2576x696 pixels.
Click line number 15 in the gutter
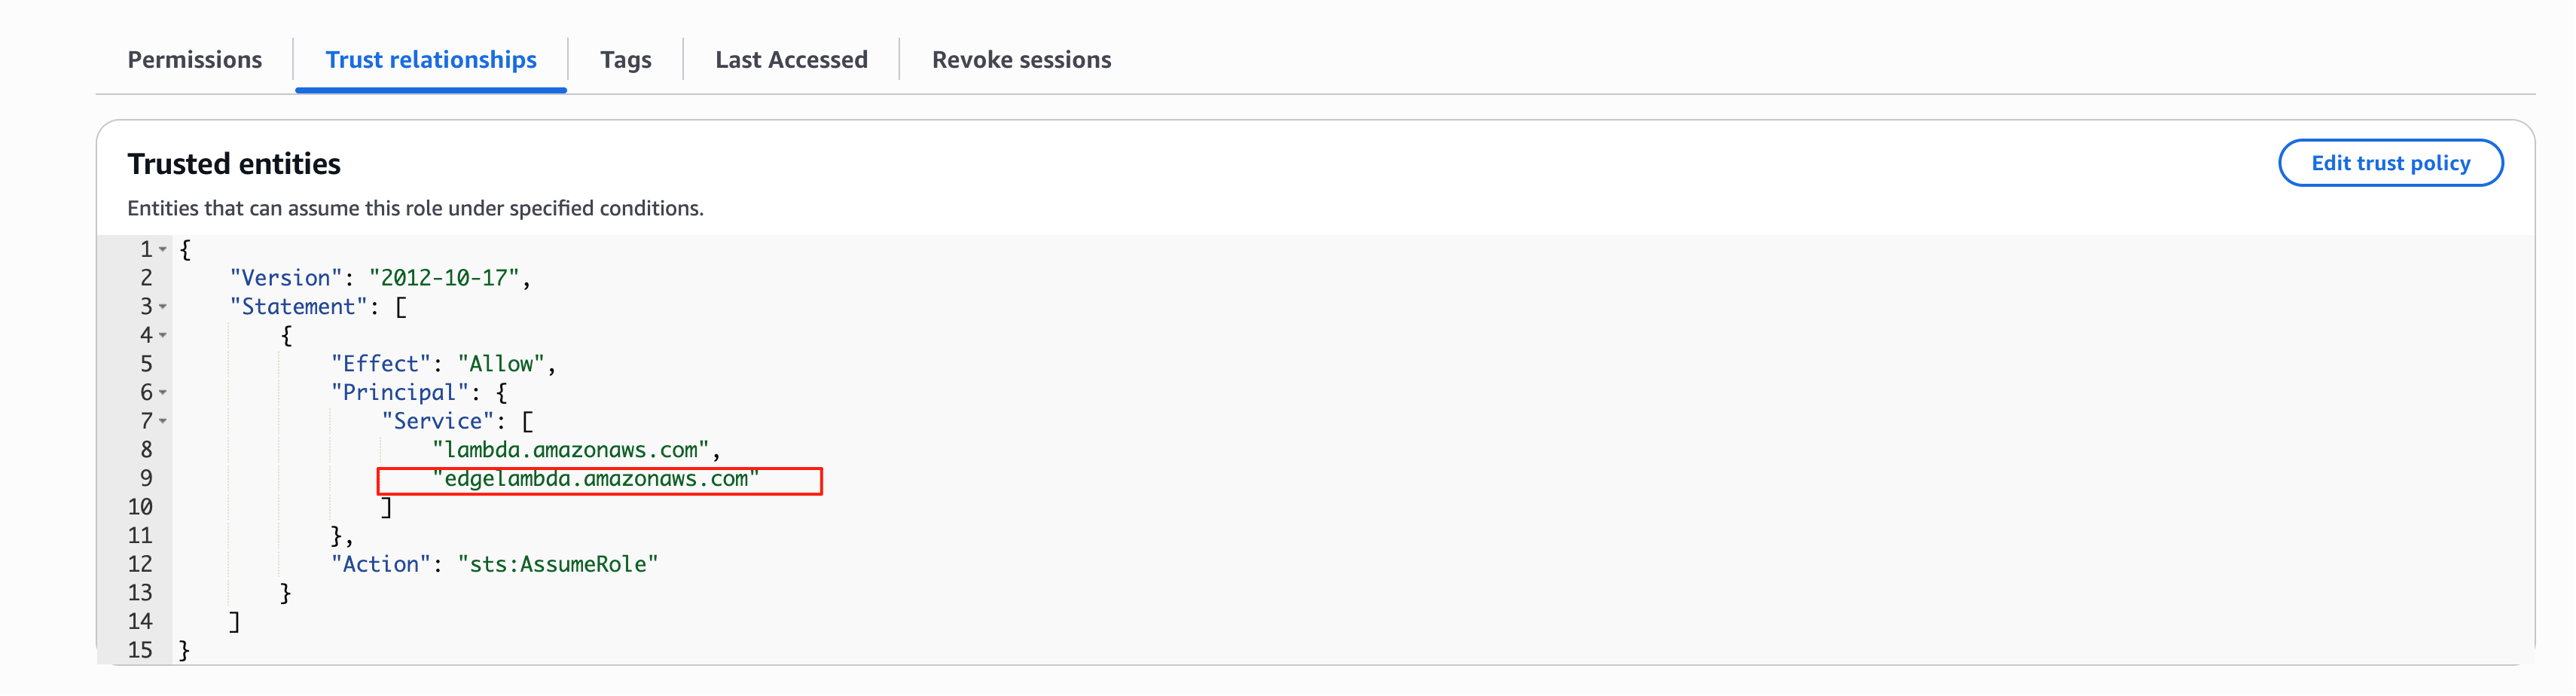coord(140,650)
